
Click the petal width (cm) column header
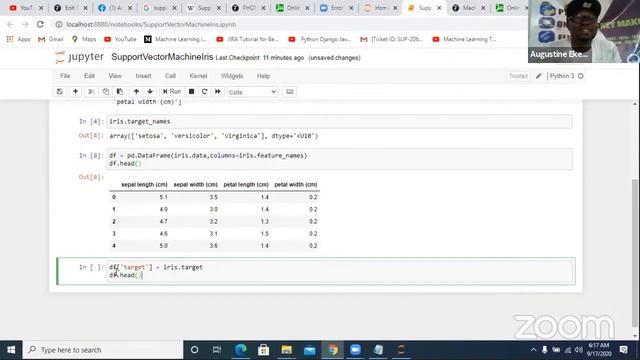coord(296,185)
